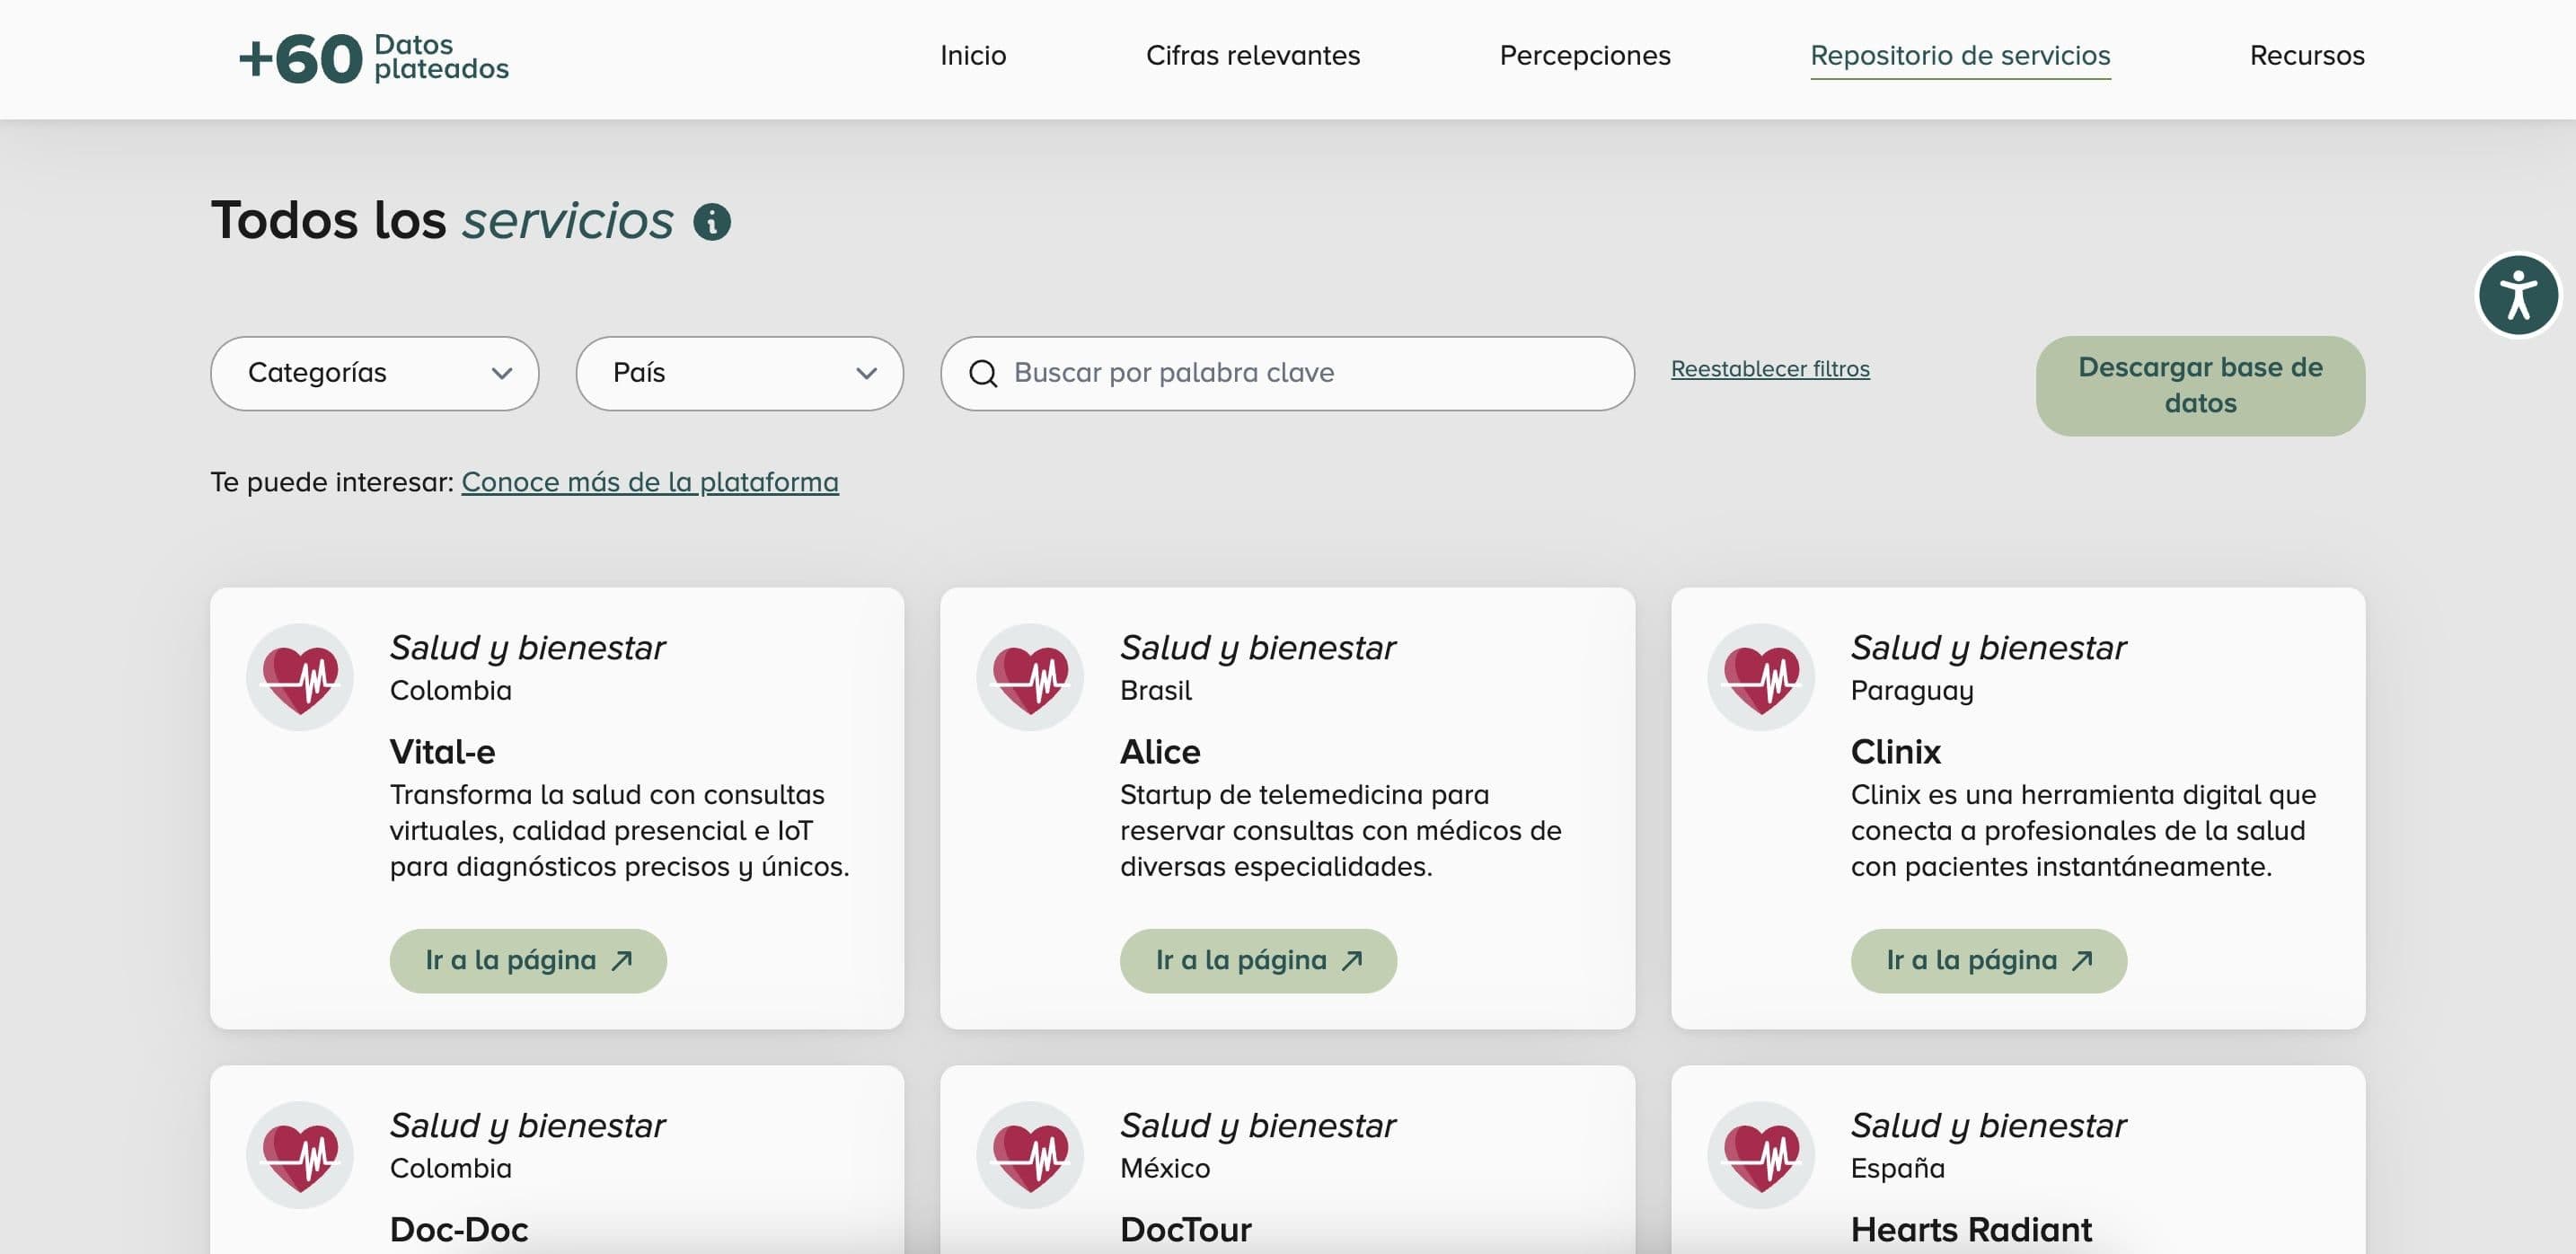Click the heart icon on the Clinix card
2576x1254 pixels.
tap(1761, 677)
